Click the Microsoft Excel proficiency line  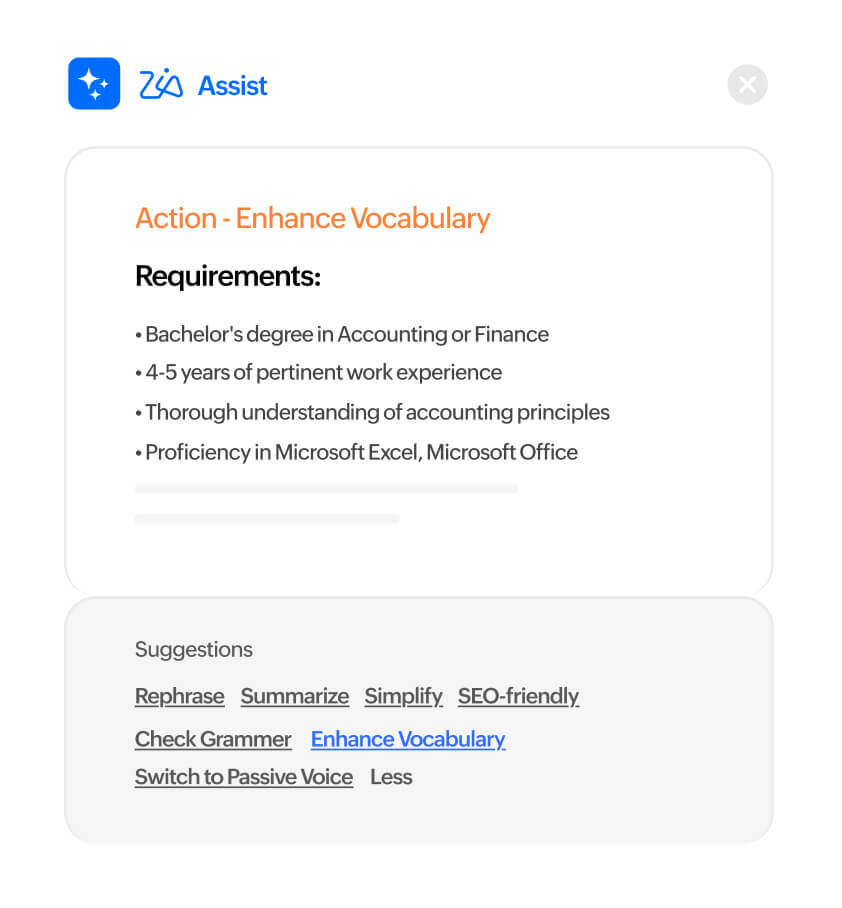coord(356,452)
